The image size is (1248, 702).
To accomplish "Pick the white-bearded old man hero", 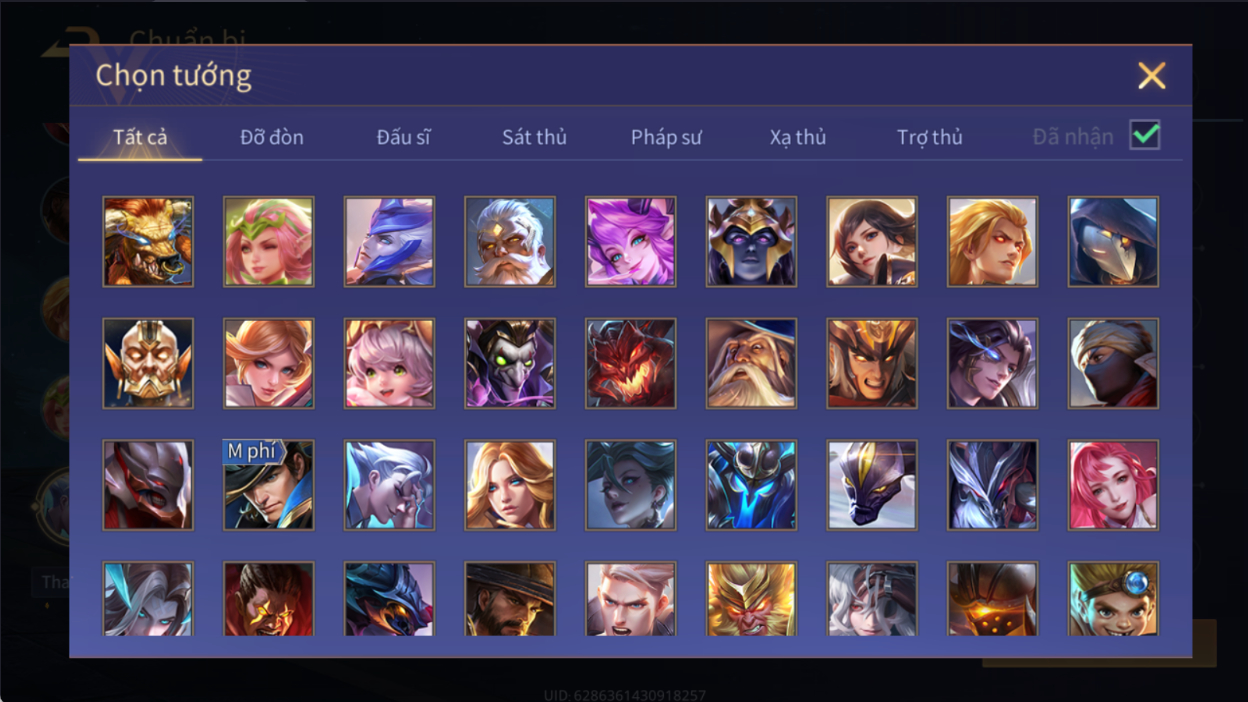I will click(x=510, y=242).
